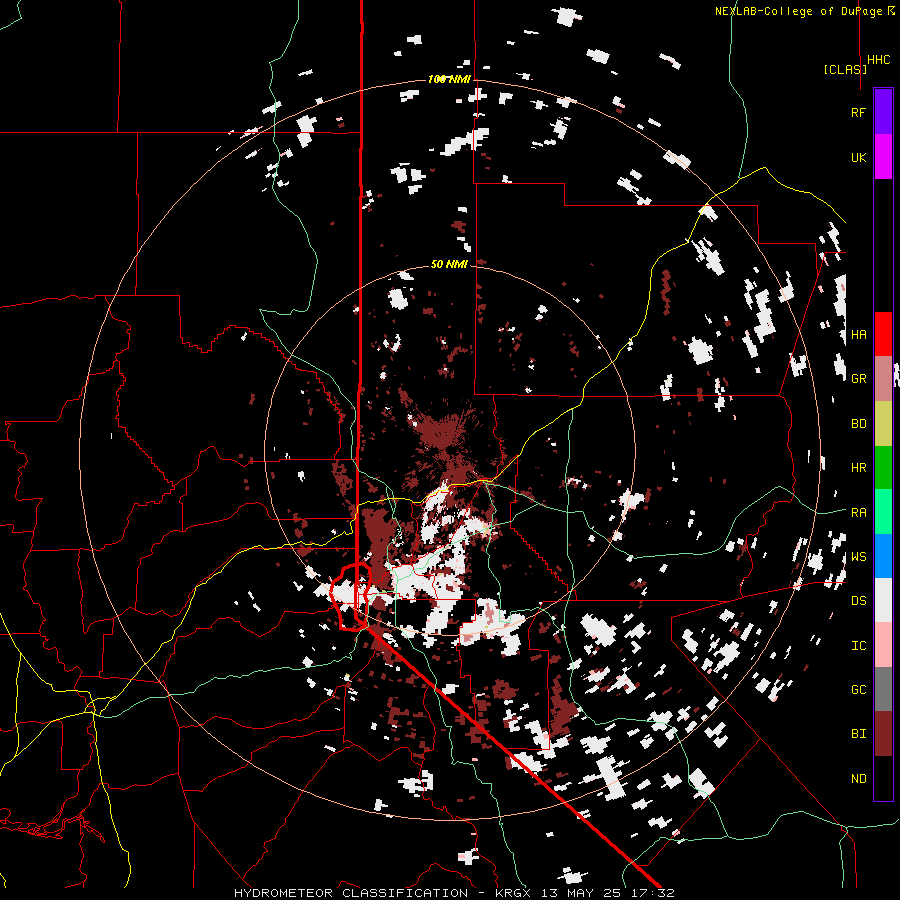
Task: Click the WS blue legend swatch
Action: click(883, 556)
